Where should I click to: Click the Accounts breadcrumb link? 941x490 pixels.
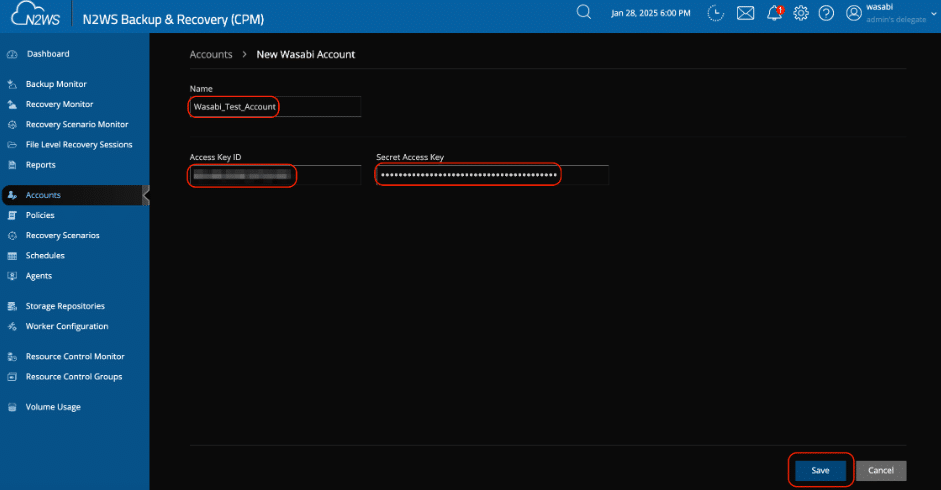[211, 55]
